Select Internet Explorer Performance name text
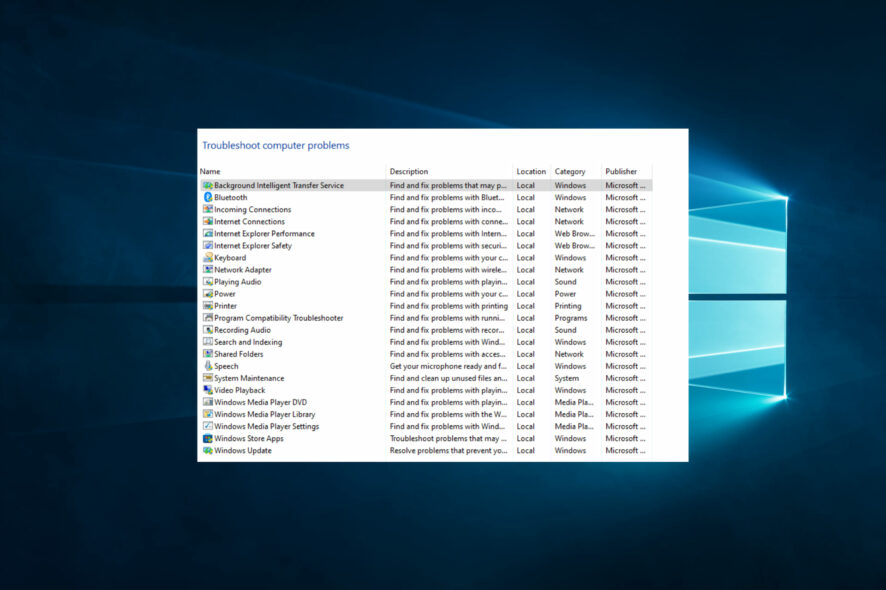Screen dimensions: 886x590 pyautogui.click(x=264, y=233)
